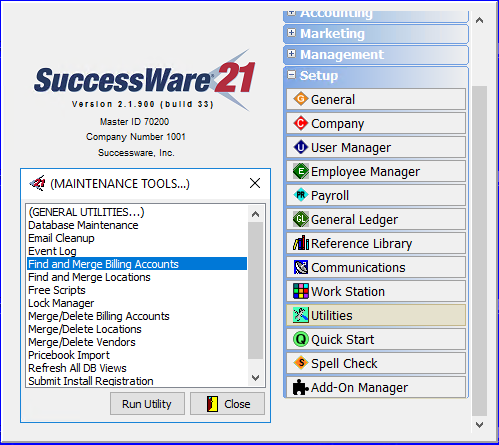Viewport: 499px width, 445px height.
Task: Click the utilities list scrollbar thumb
Action: point(256,290)
